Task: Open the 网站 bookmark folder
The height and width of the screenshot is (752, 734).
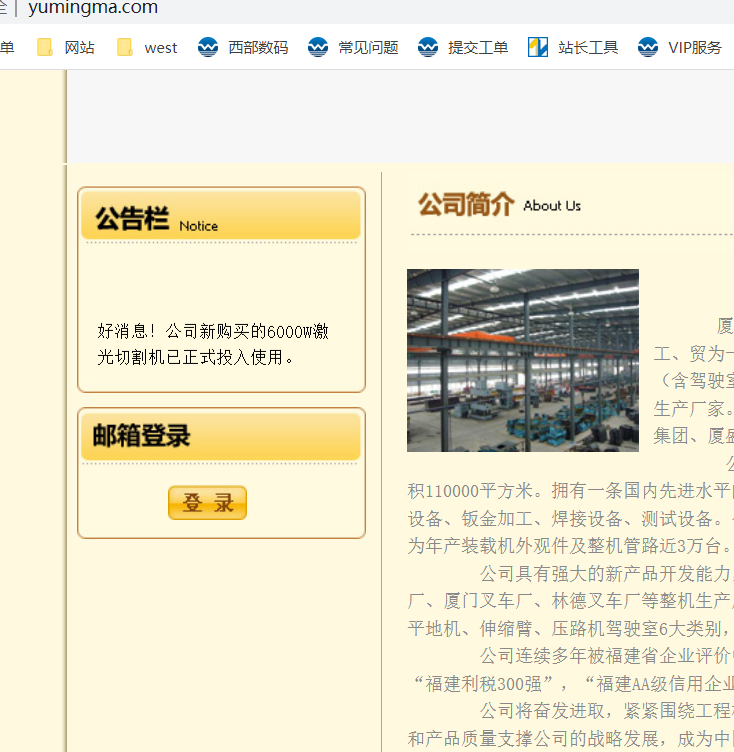Action: (x=66, y=47)
